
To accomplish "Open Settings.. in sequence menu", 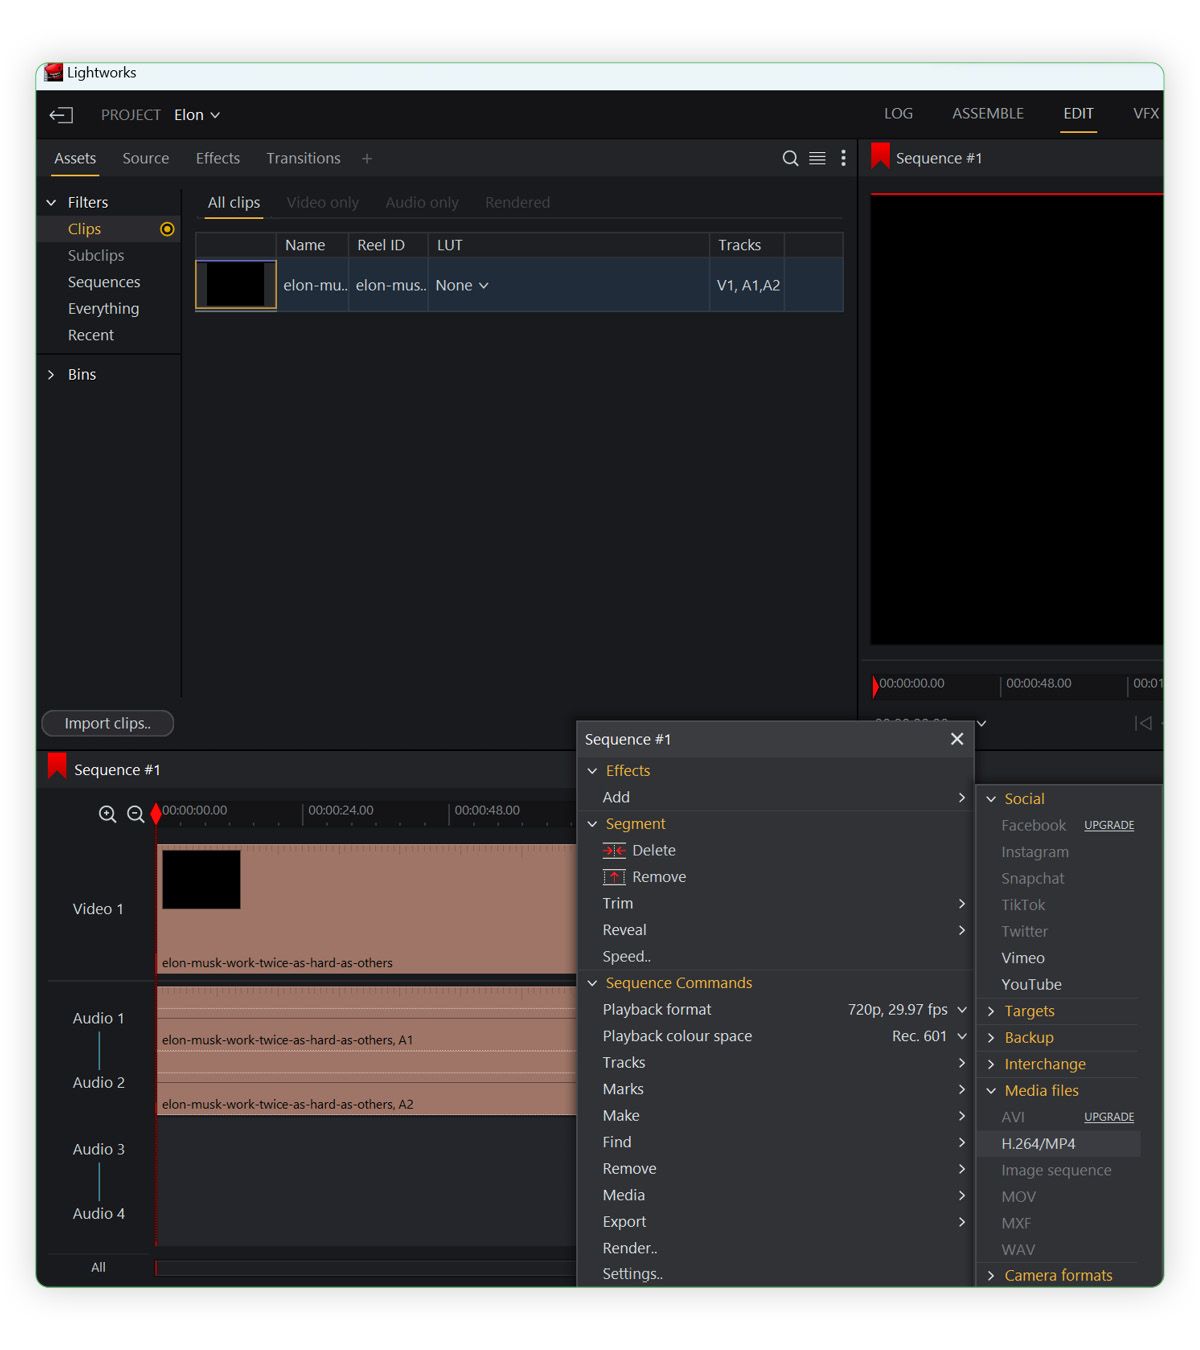I will tap(633, 1274).
